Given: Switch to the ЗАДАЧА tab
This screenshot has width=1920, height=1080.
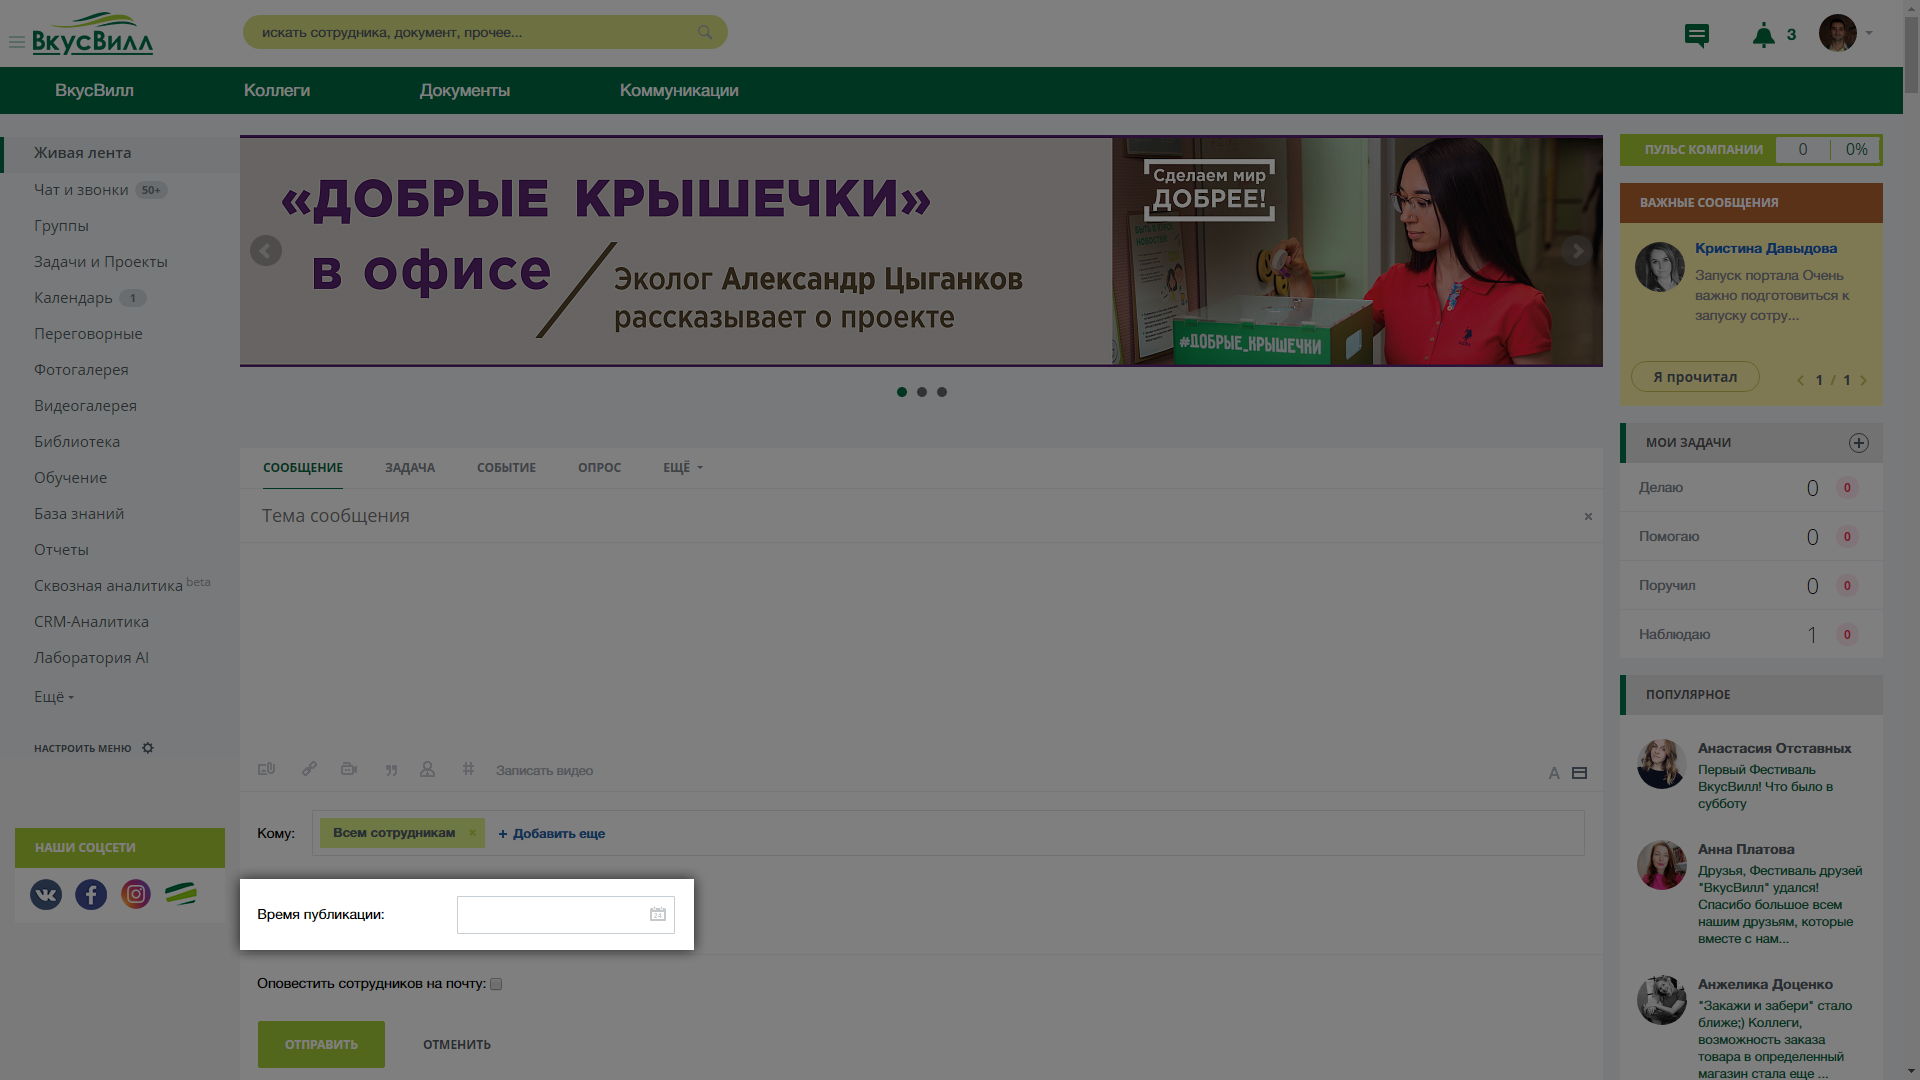Looking at the screenshot, I should click(410, 468).
